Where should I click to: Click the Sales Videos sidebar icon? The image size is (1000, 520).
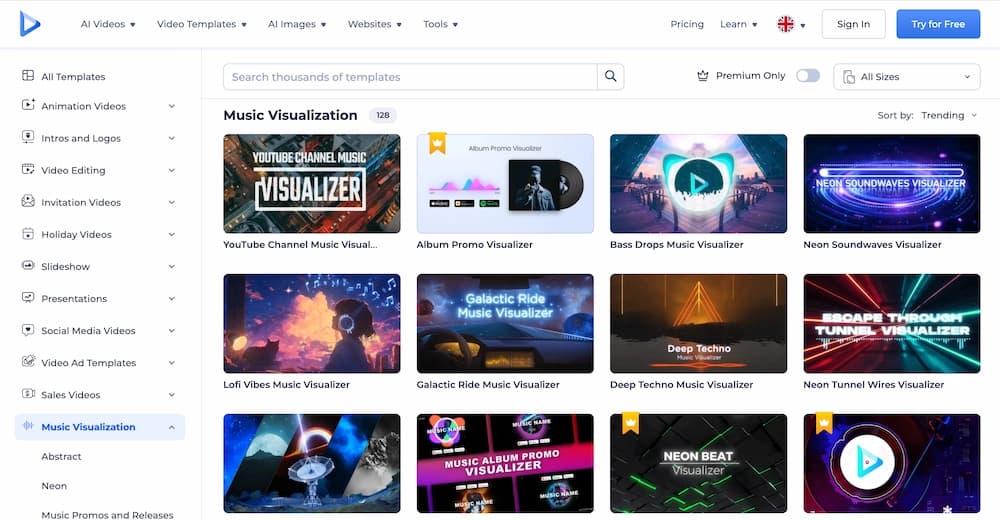[28, 394]
